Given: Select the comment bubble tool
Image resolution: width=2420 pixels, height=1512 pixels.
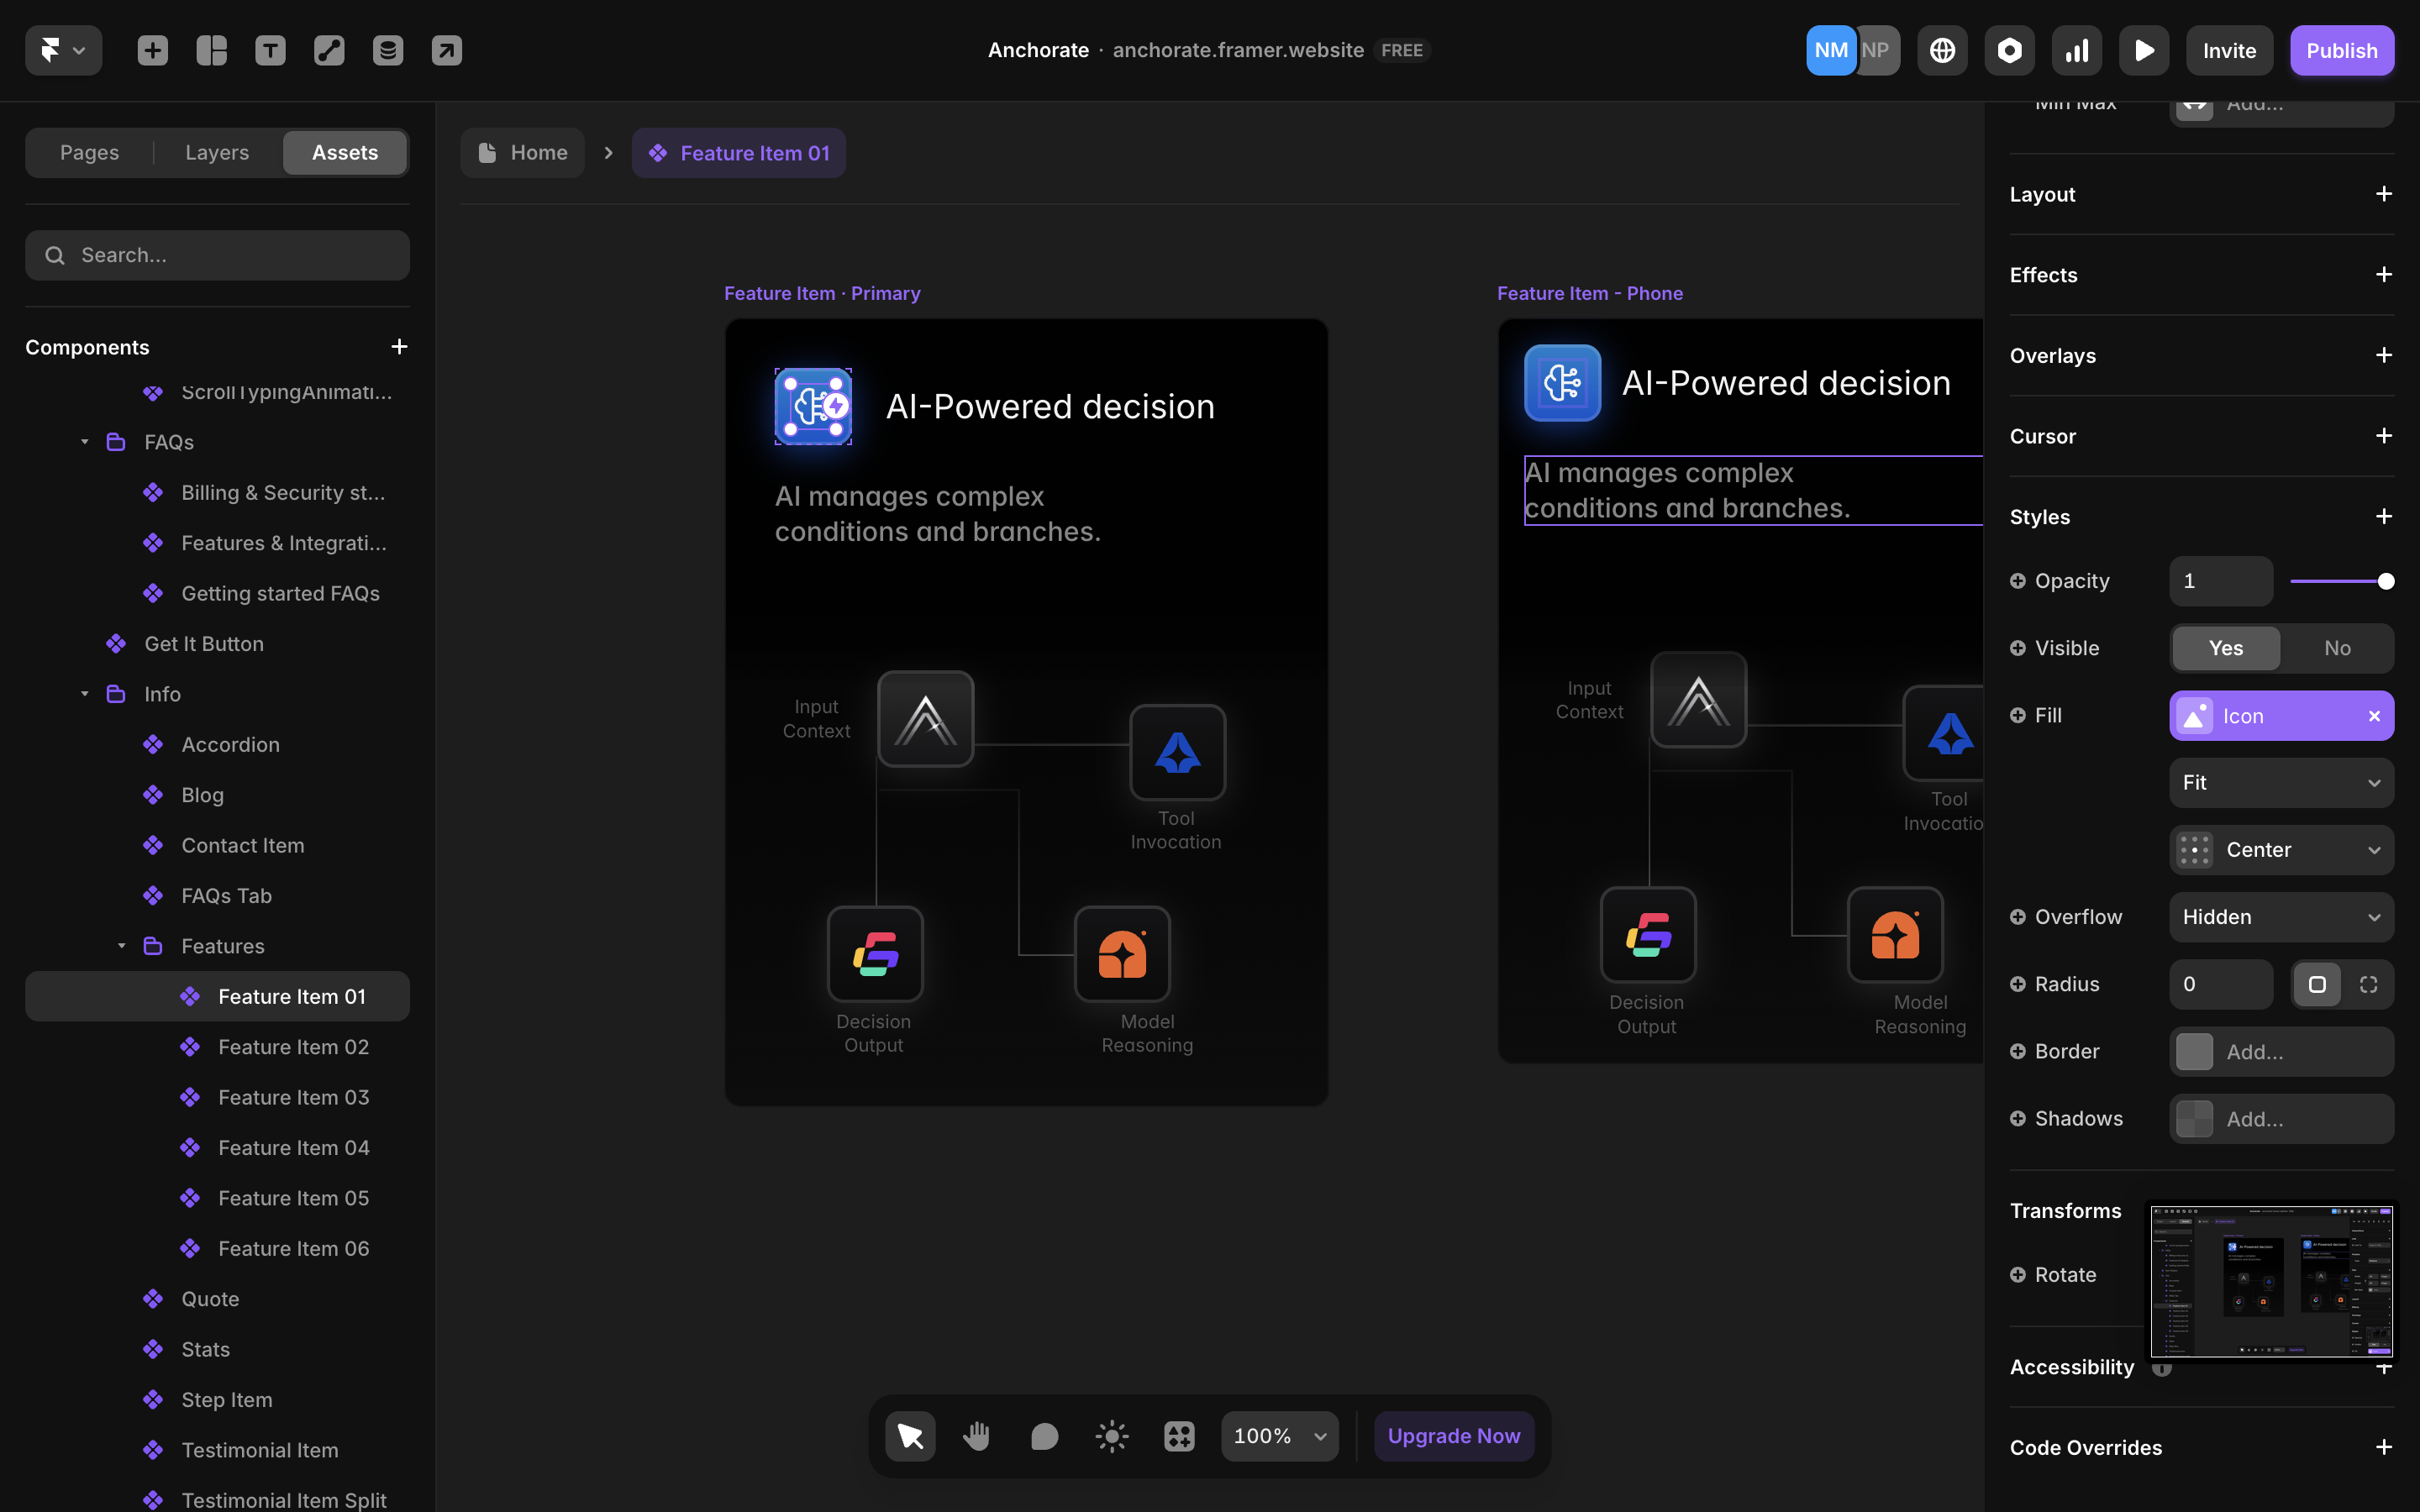Looking at the screenshot, I should pyautogui.click(x=1044, y=1436).
